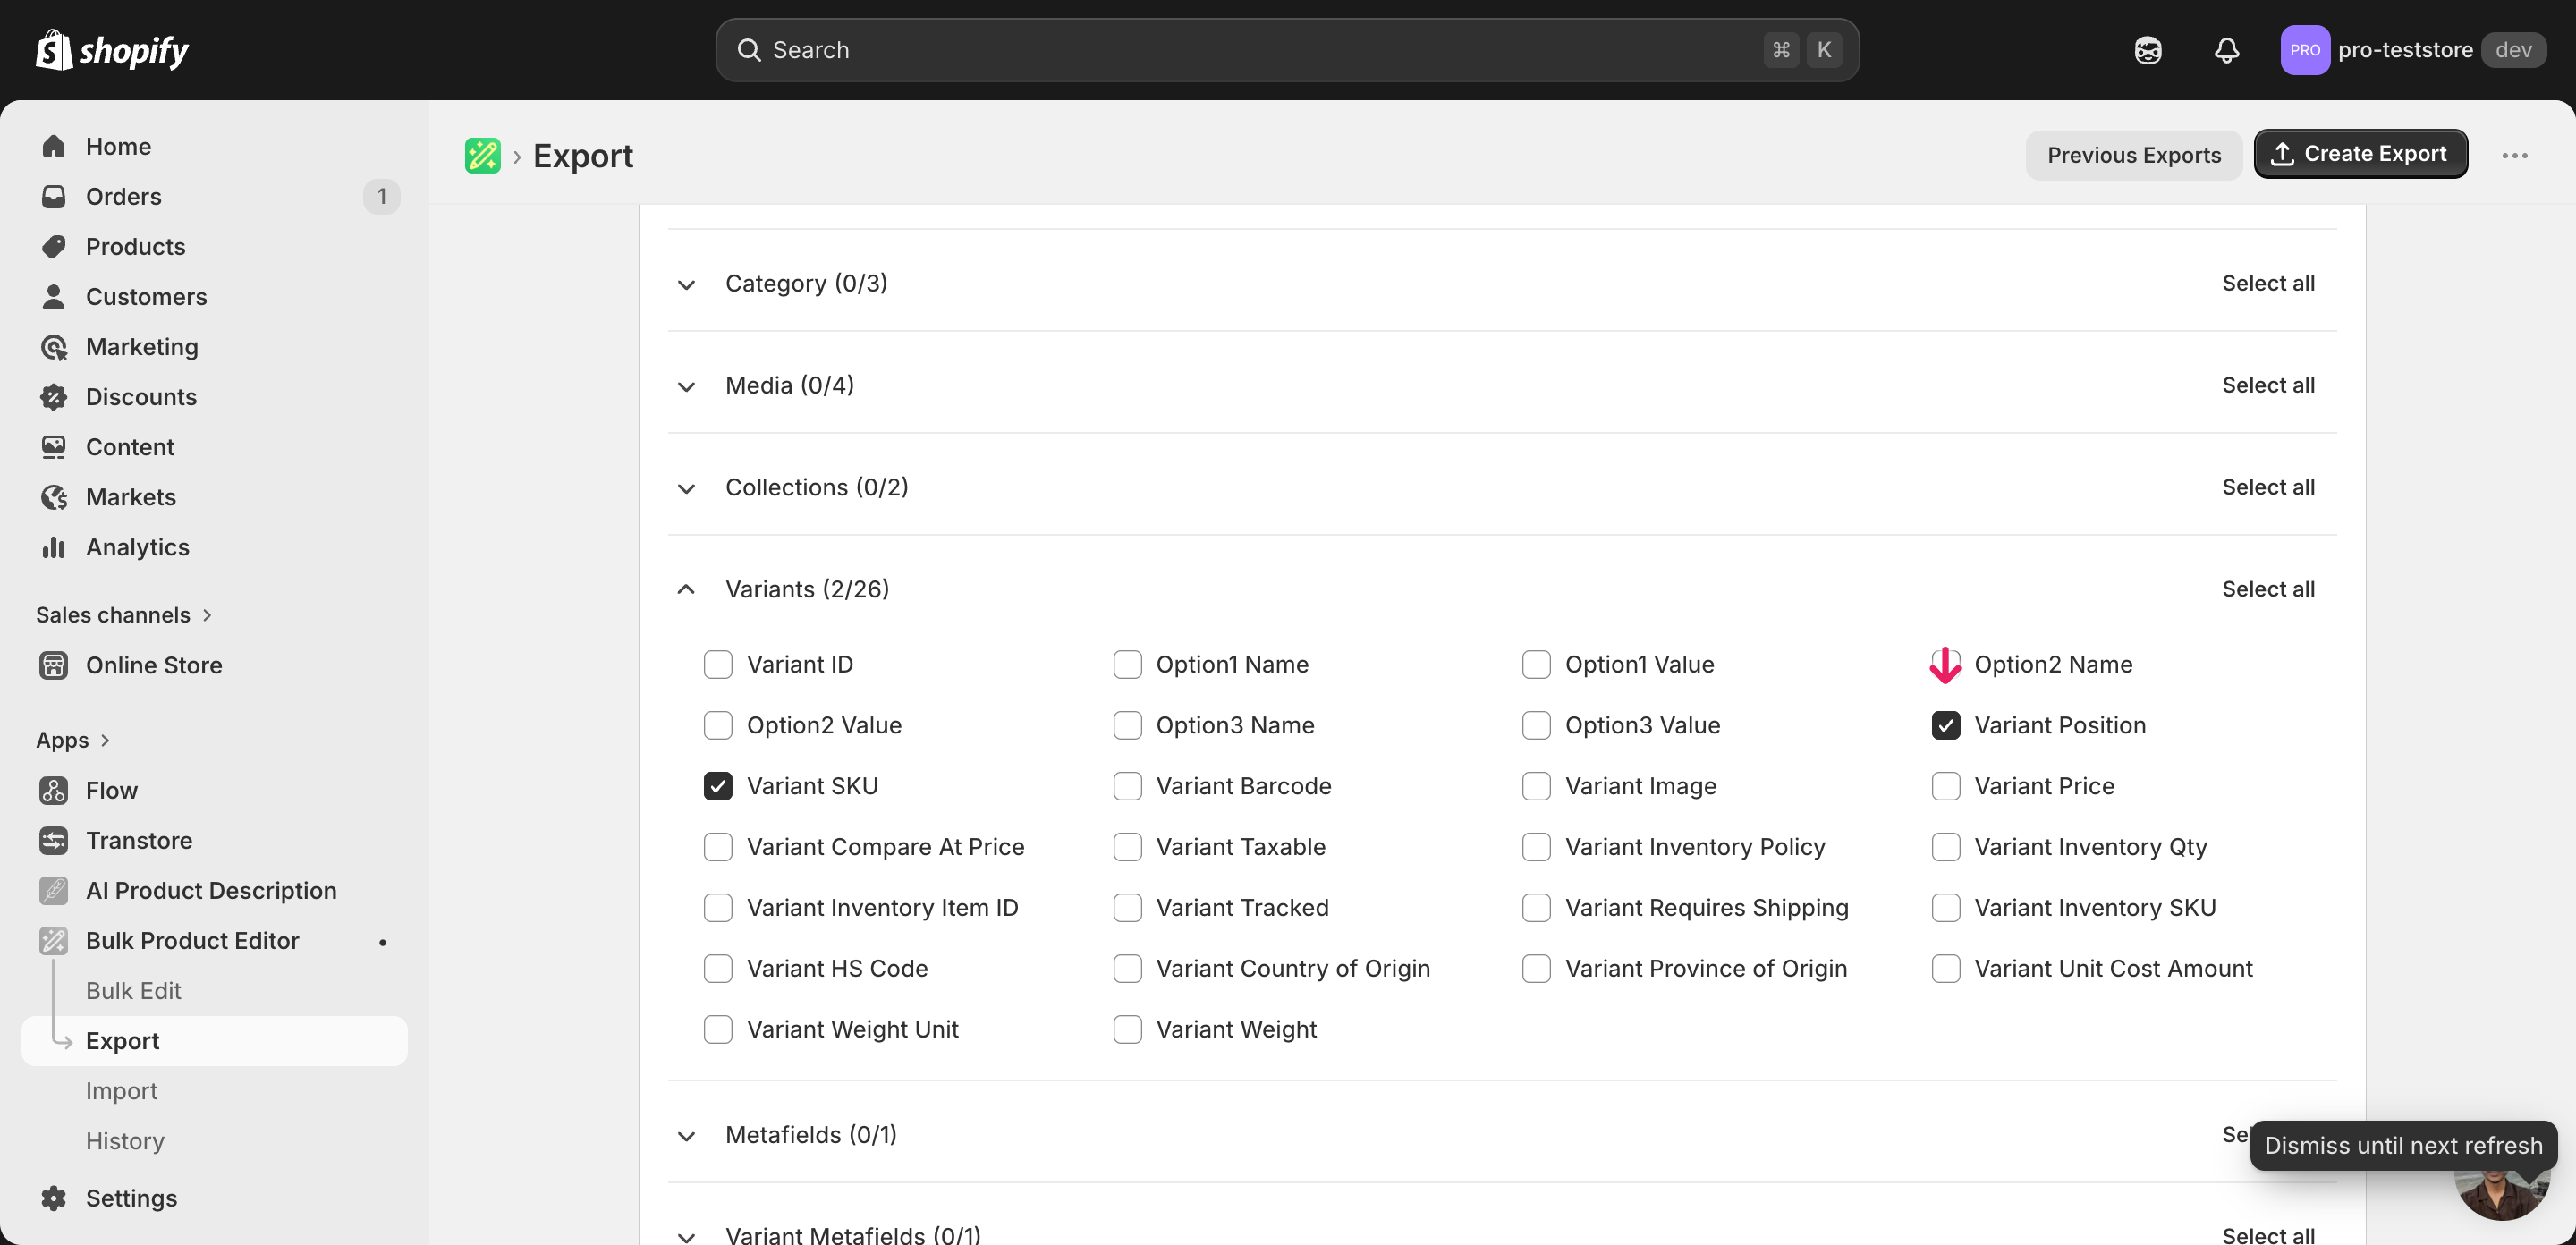The width and height of the screenshot is (2576, 1245).
Task: Expand the Variant Metafields section chevron
Action: pyautogui.click(x=686, y=1236)
